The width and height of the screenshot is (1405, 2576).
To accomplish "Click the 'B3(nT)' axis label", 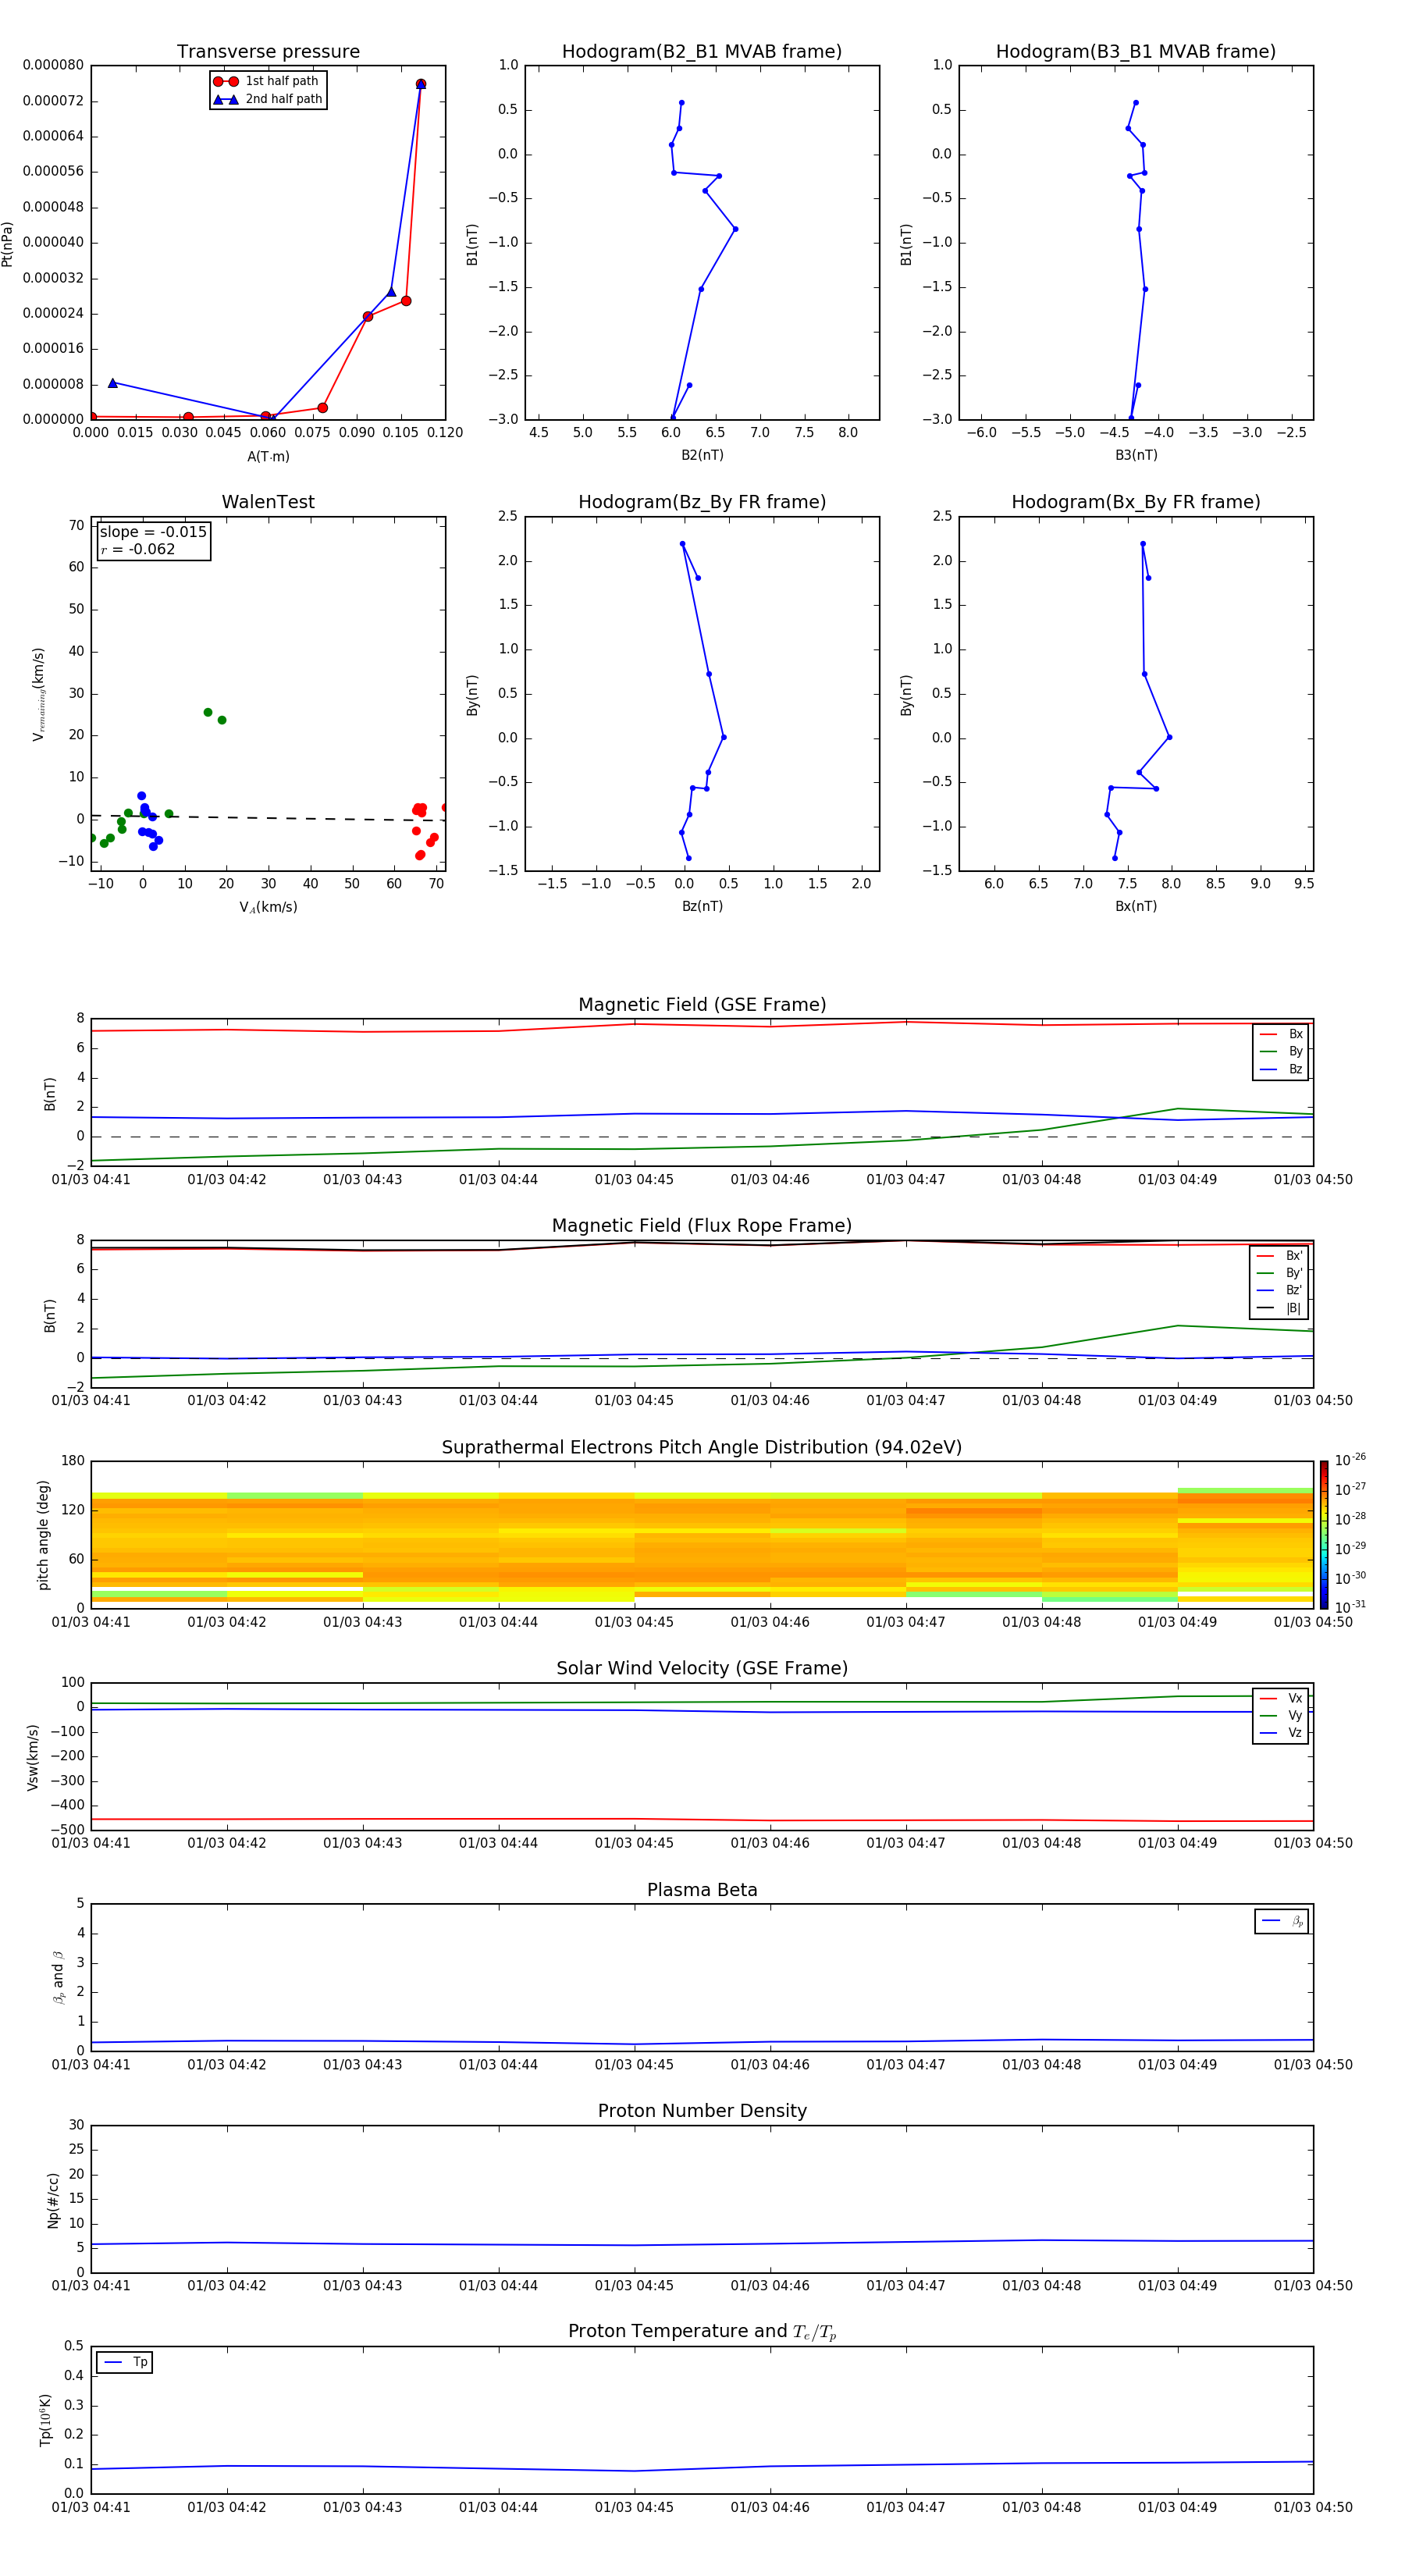I will pos(1136,455).
